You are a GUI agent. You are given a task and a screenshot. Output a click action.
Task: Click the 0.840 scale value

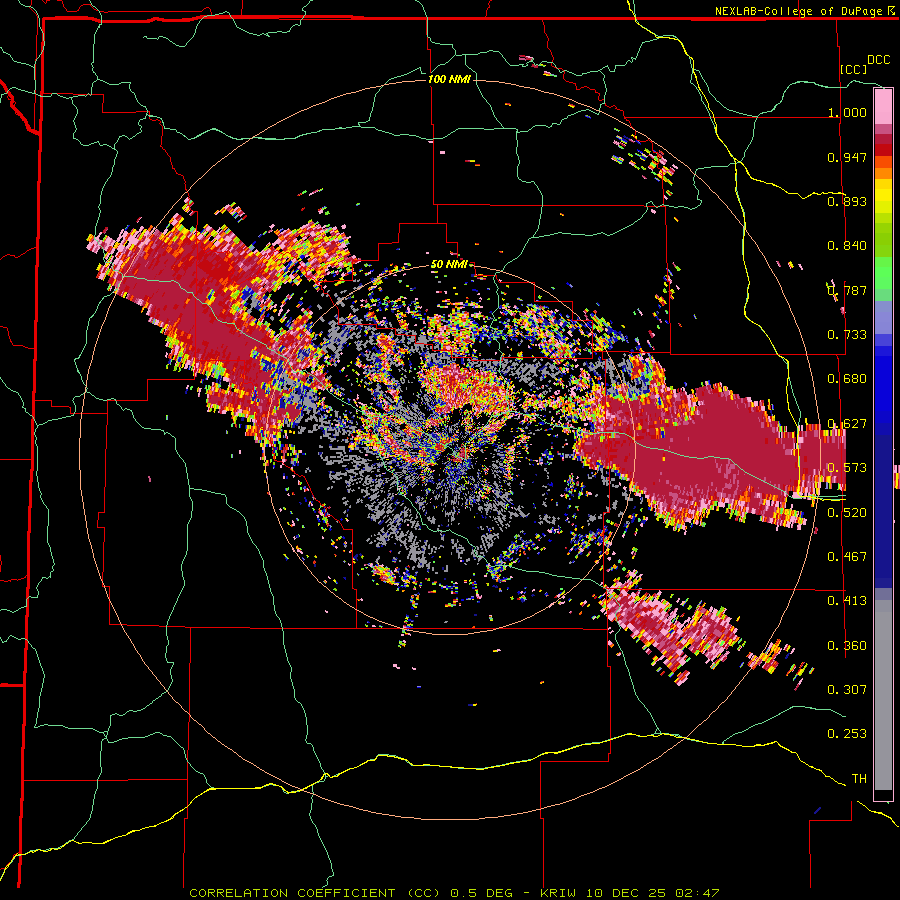pyautogui.click(x=847, y=246)
